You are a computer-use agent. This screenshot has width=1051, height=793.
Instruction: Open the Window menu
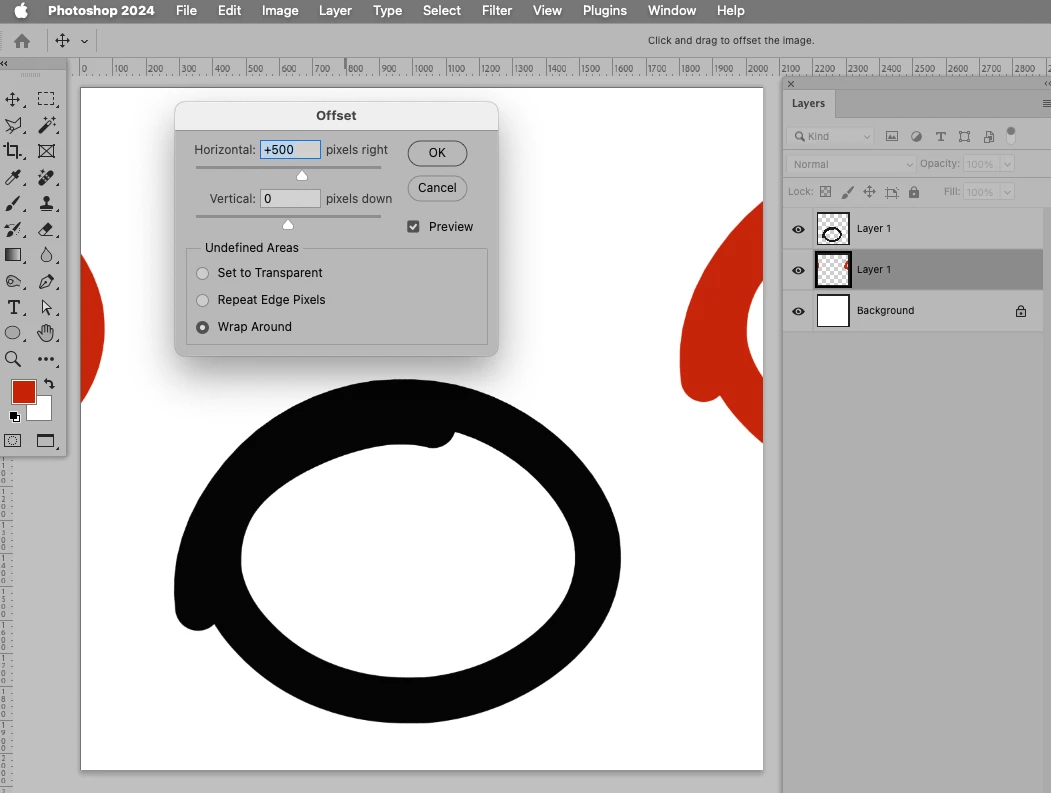point(672,11)
